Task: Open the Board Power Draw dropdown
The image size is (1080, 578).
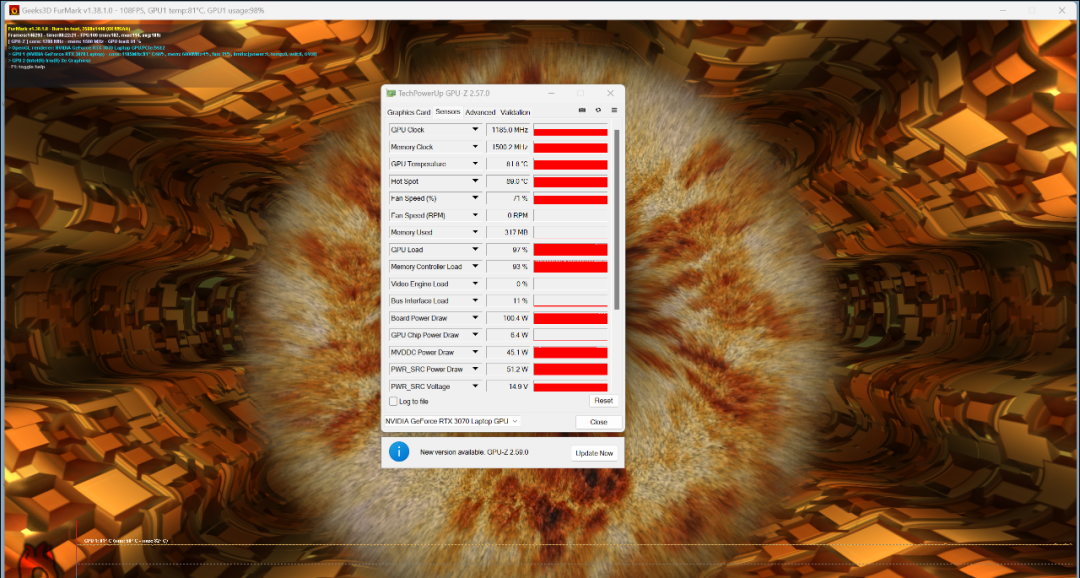Action: coord(475,318)
